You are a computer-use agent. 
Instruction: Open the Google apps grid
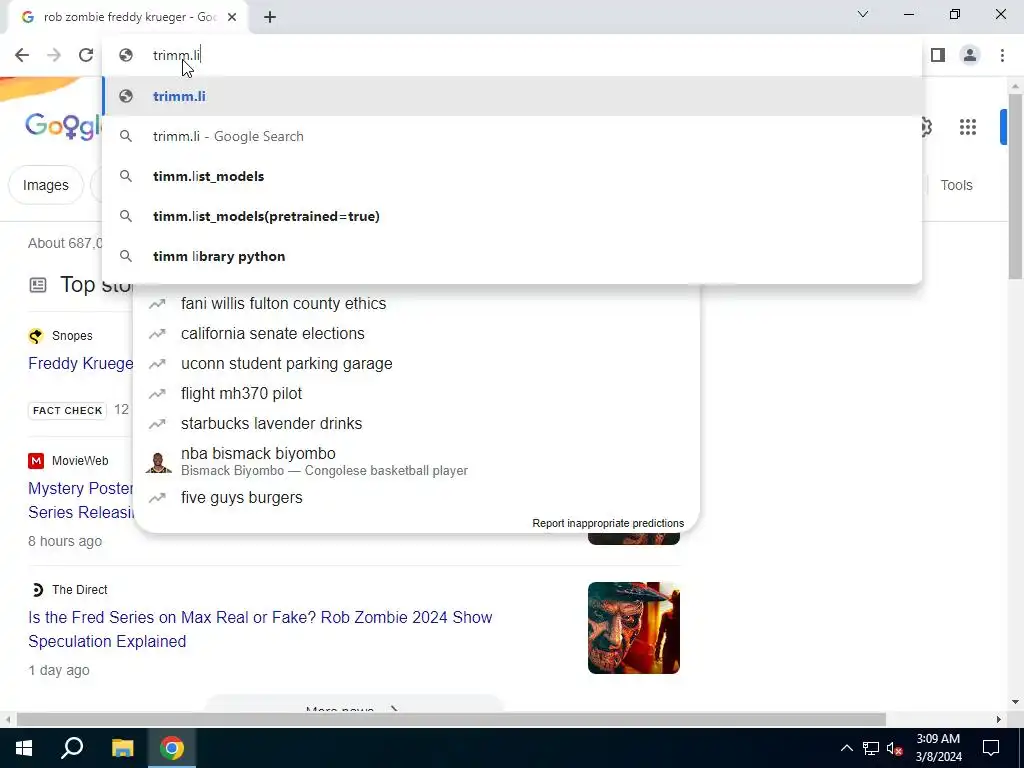[968, 127]
